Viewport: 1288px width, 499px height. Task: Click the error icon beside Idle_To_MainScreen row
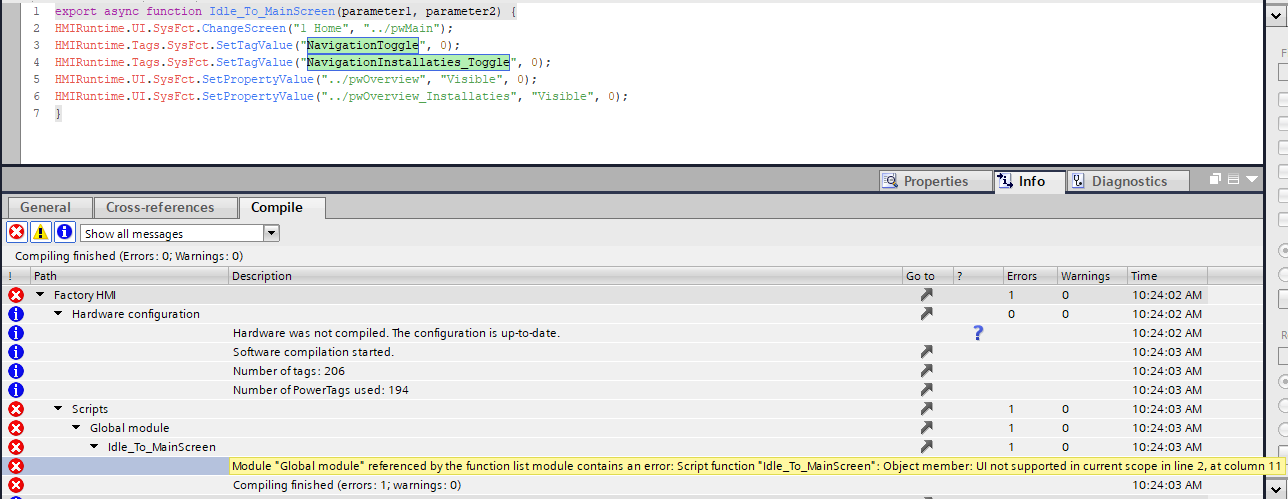click(16, 447)
